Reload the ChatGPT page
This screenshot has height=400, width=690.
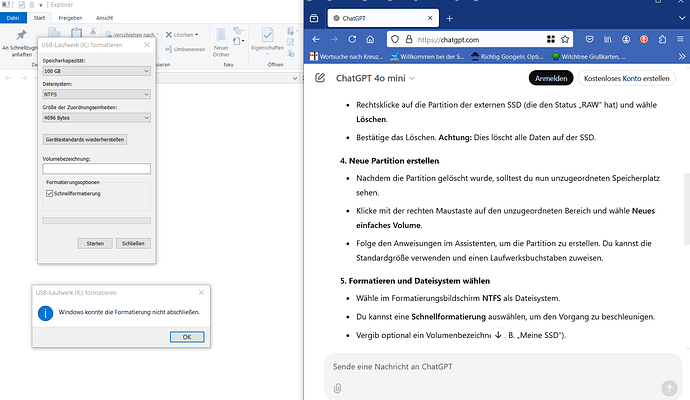pos(352,39)
